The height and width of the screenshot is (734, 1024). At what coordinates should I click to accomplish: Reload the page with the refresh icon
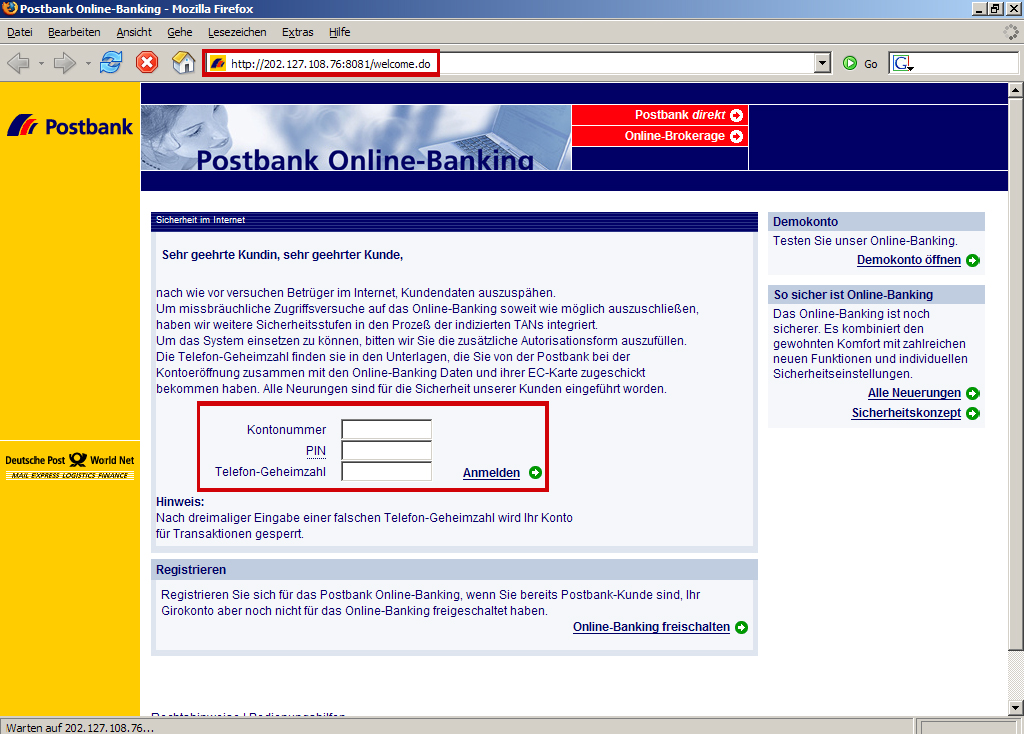(x=111, y=63)
